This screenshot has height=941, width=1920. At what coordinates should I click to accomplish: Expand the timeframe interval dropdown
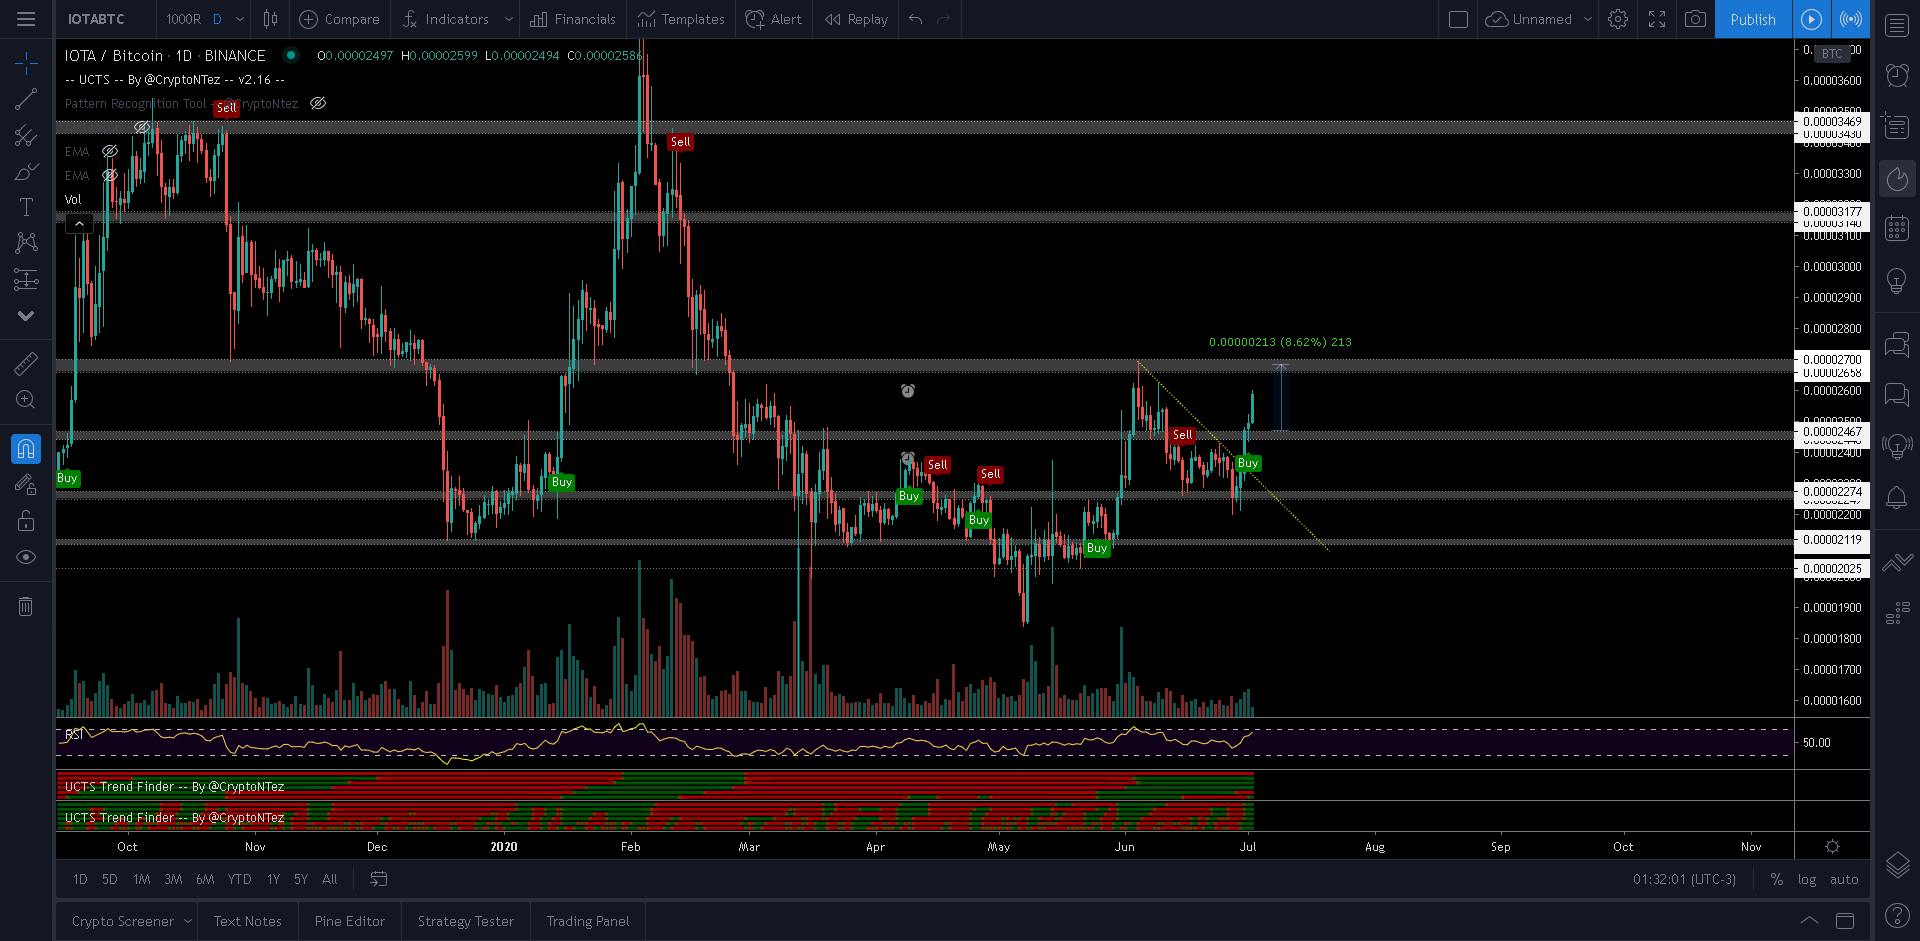click(x=238, y=19)
